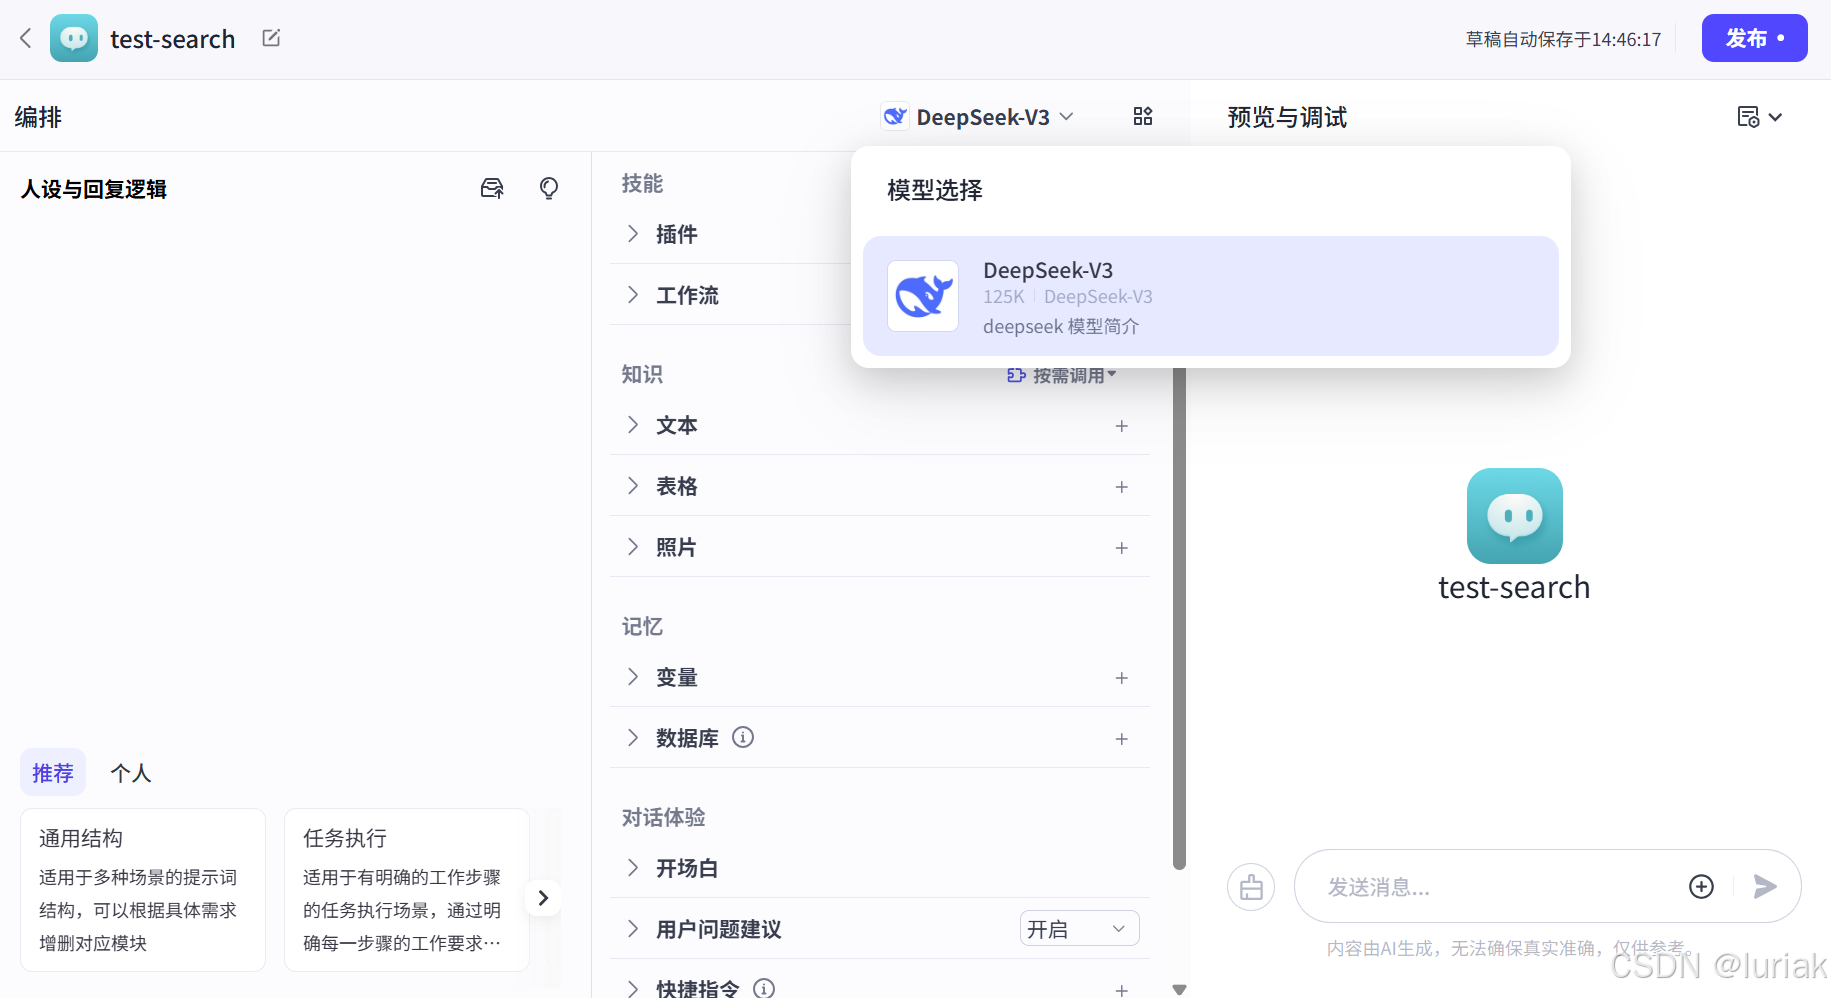The image size is (1831, 998).
Task: Click the 预览与调试 heading
Action: coord(1287,117)
